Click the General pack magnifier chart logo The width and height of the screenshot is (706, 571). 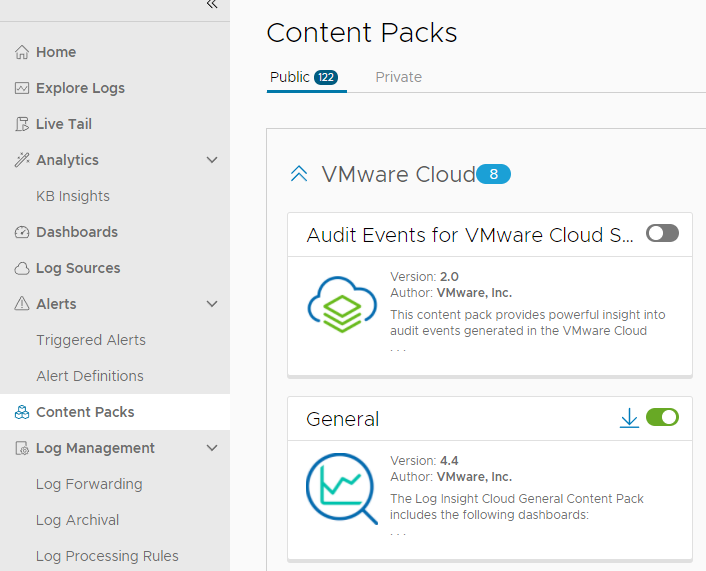click(x=341, y=489)
